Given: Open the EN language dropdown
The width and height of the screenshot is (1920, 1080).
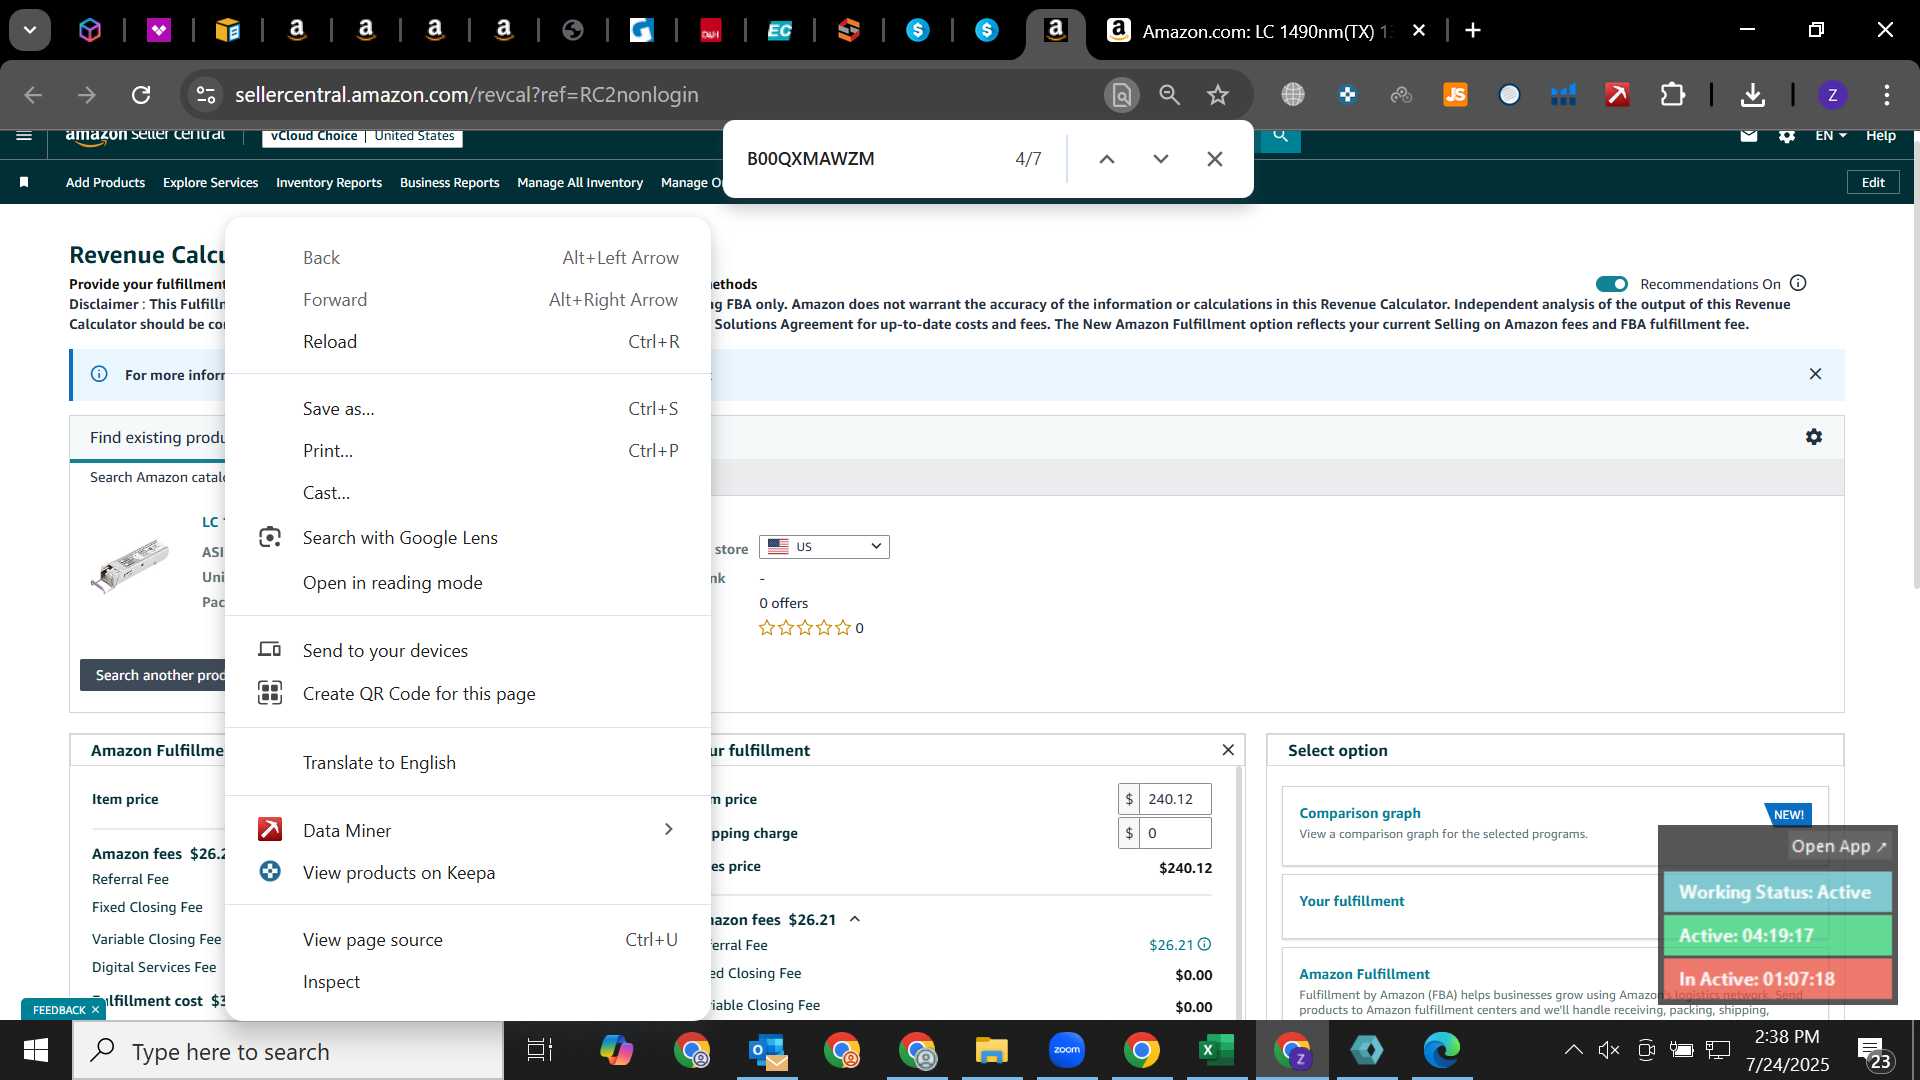Looking at the screenshot, I should point(1830,135).
